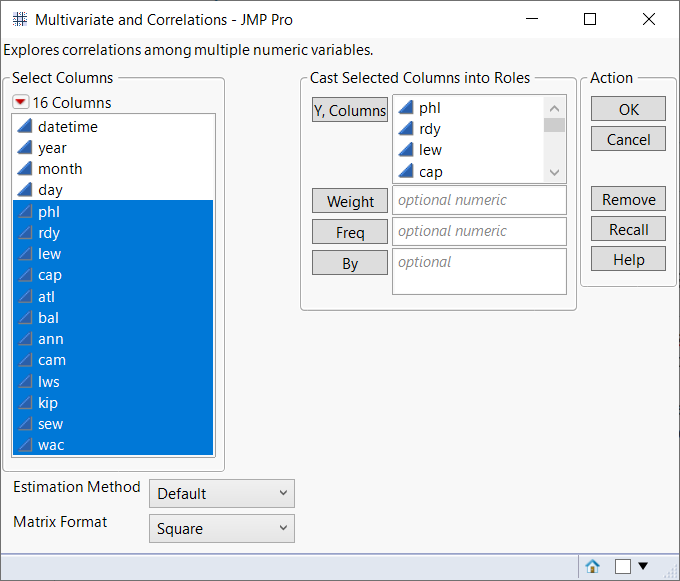This screenshot has height=581, width=680.
Task: Click the blue icon beside year column
Action: pyautogui.click(x=24, y=148)
